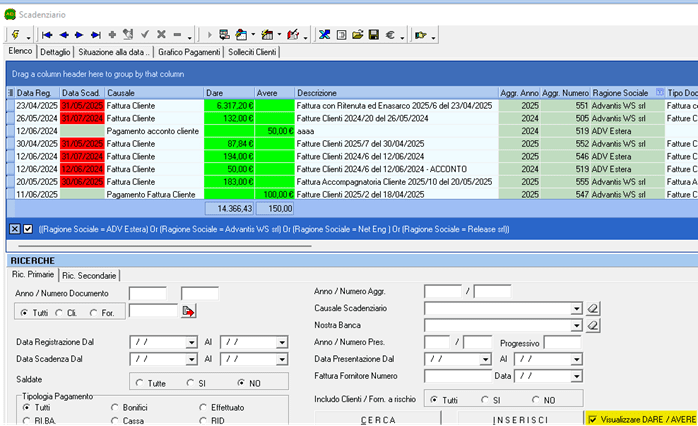The height and width of the screenshot is (426, 698).
Task: Open the Nostra Banca dropdown
Action: (x=575, y=325)
